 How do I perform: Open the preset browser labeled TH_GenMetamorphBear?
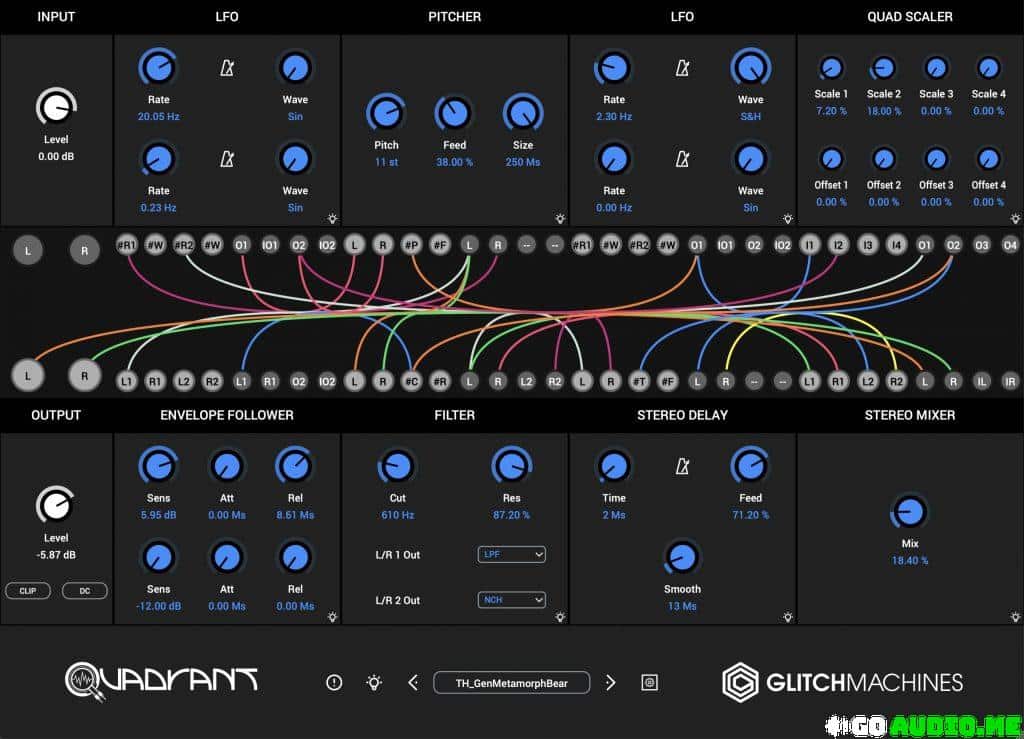[511, 682]
